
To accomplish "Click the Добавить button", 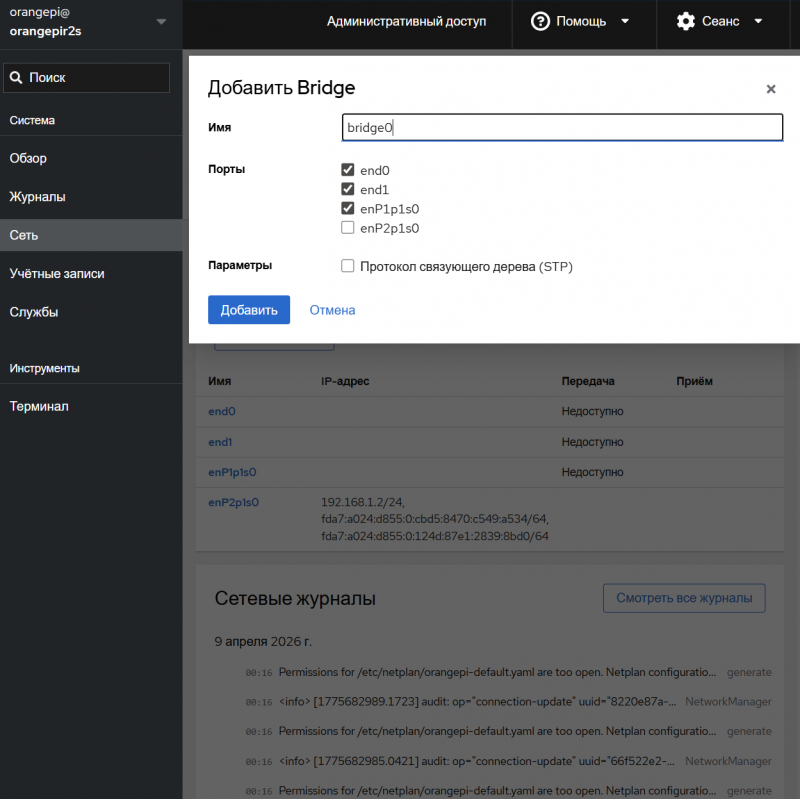I will click(x=248, y=310).
